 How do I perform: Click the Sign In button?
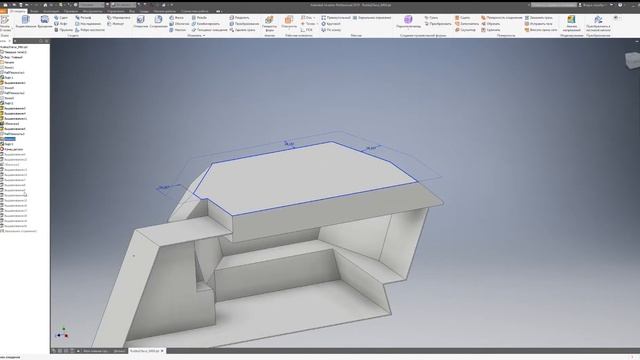pos(592,5)
